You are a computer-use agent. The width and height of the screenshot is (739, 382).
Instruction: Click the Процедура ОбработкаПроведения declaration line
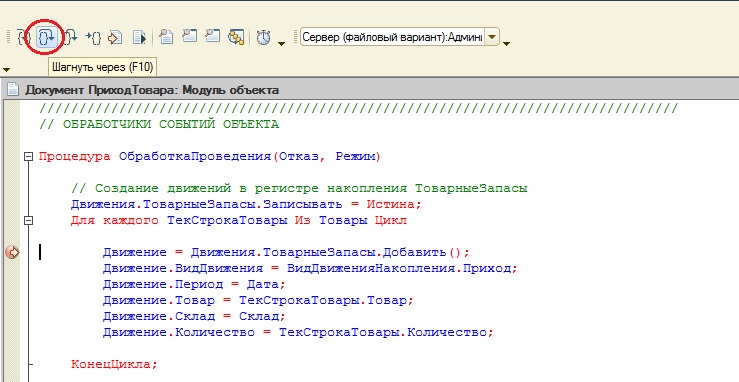[x=210, y=156]
